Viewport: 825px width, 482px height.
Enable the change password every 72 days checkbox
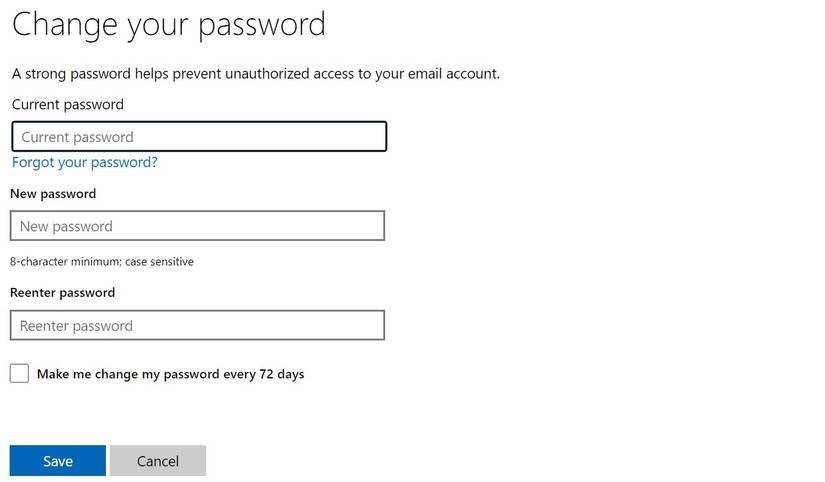coord(19,374)
